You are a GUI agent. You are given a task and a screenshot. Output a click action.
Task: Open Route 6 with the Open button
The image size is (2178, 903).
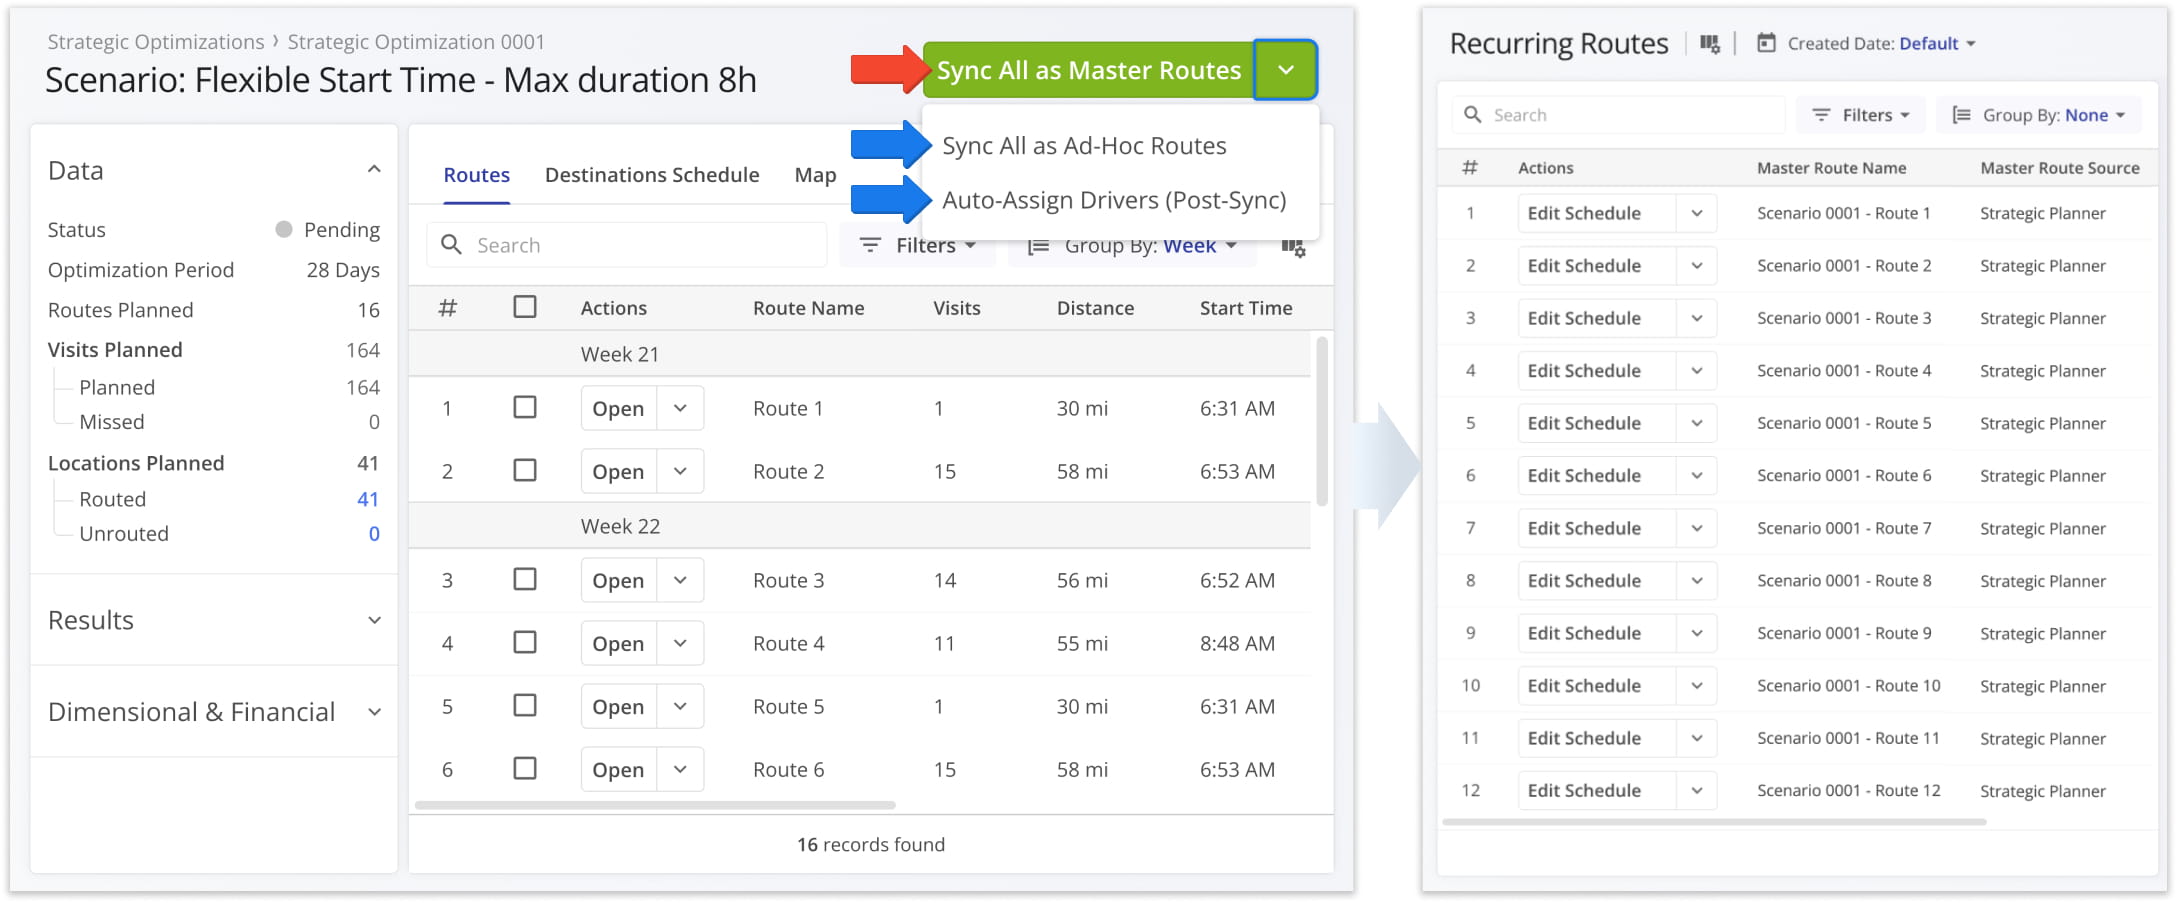[x=618, y=769]
